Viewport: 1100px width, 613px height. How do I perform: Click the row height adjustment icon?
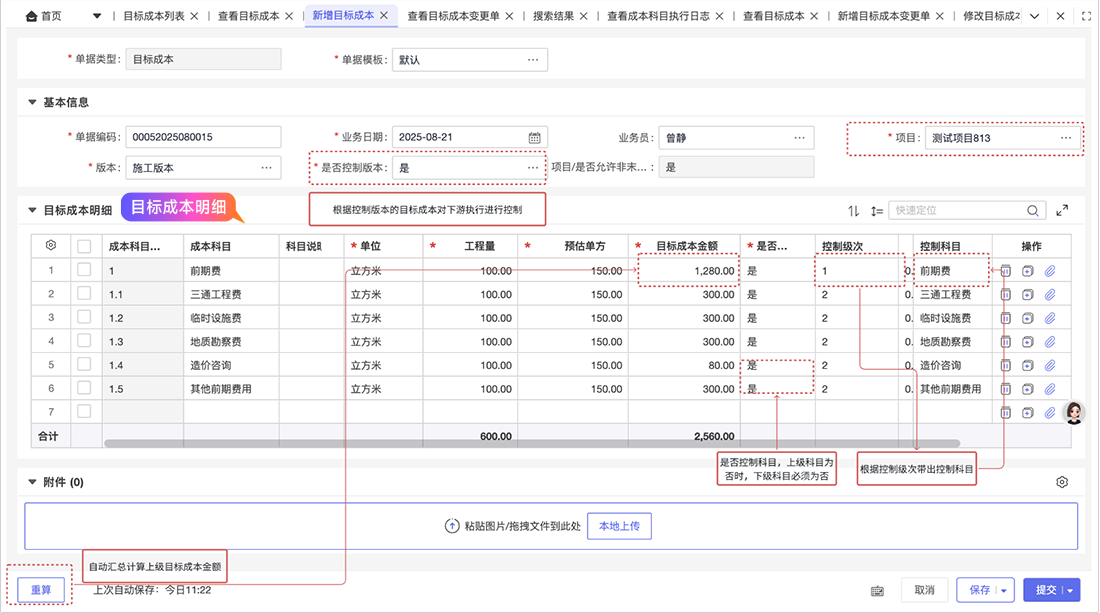point(877,211)
